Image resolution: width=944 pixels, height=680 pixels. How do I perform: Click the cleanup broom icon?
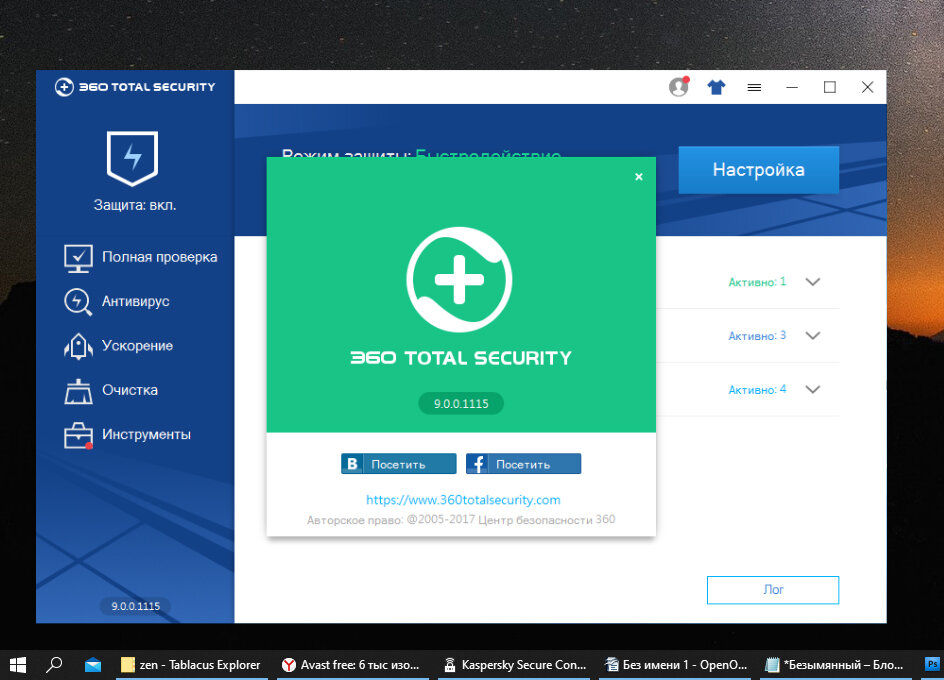click(78, 391)
